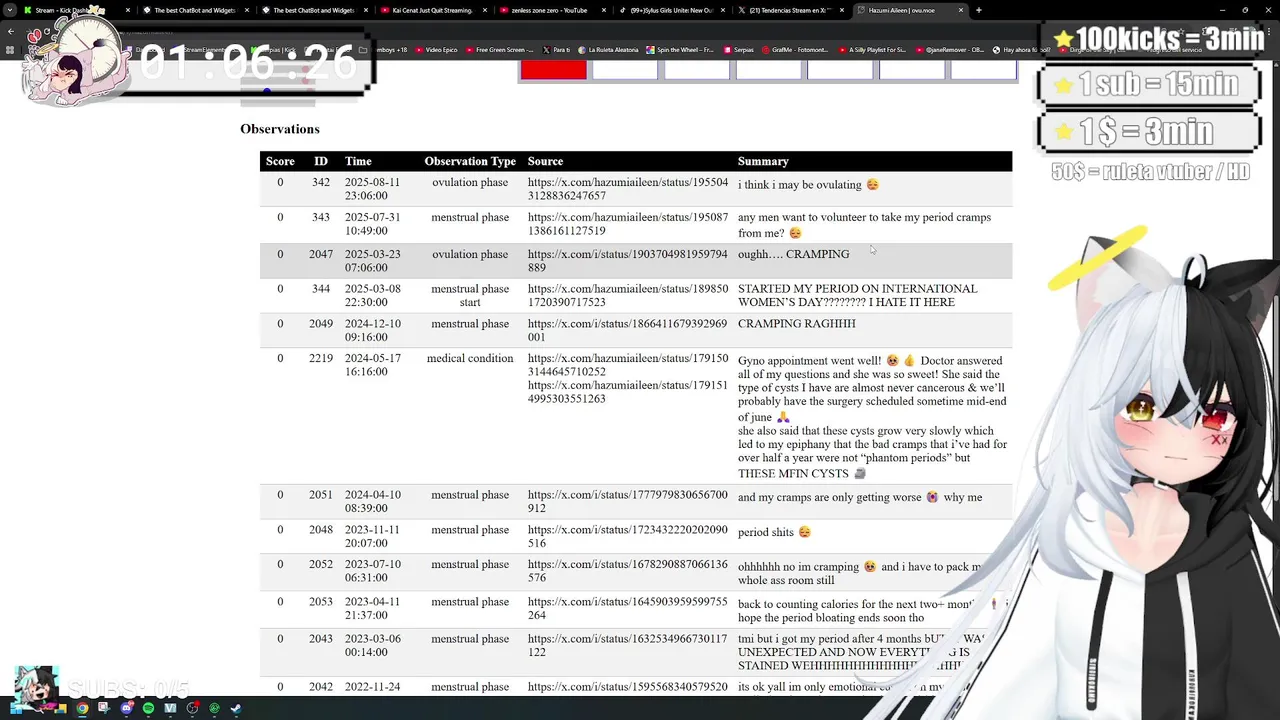Open the GrafMe Fotomont bookmark
Screen dimensions: 1280x720
coord(795,49)
